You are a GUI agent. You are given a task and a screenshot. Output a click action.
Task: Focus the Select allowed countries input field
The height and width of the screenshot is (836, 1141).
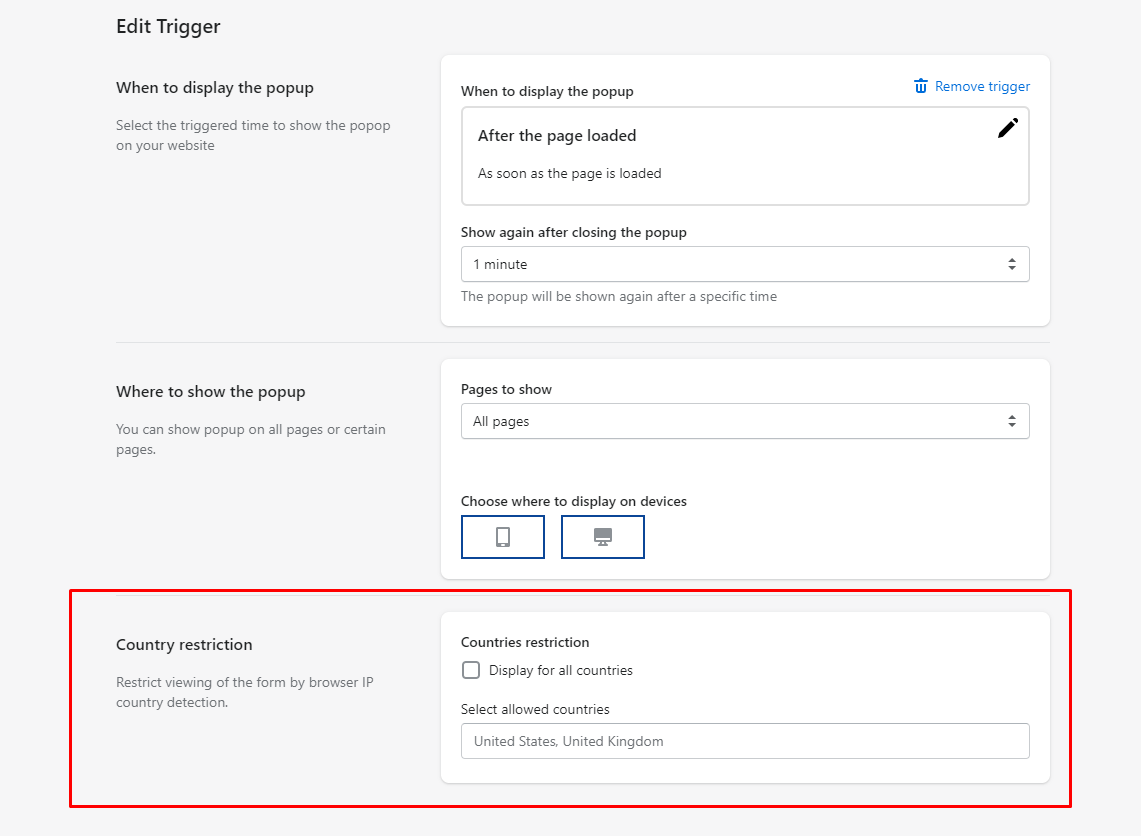click(744, 741)
